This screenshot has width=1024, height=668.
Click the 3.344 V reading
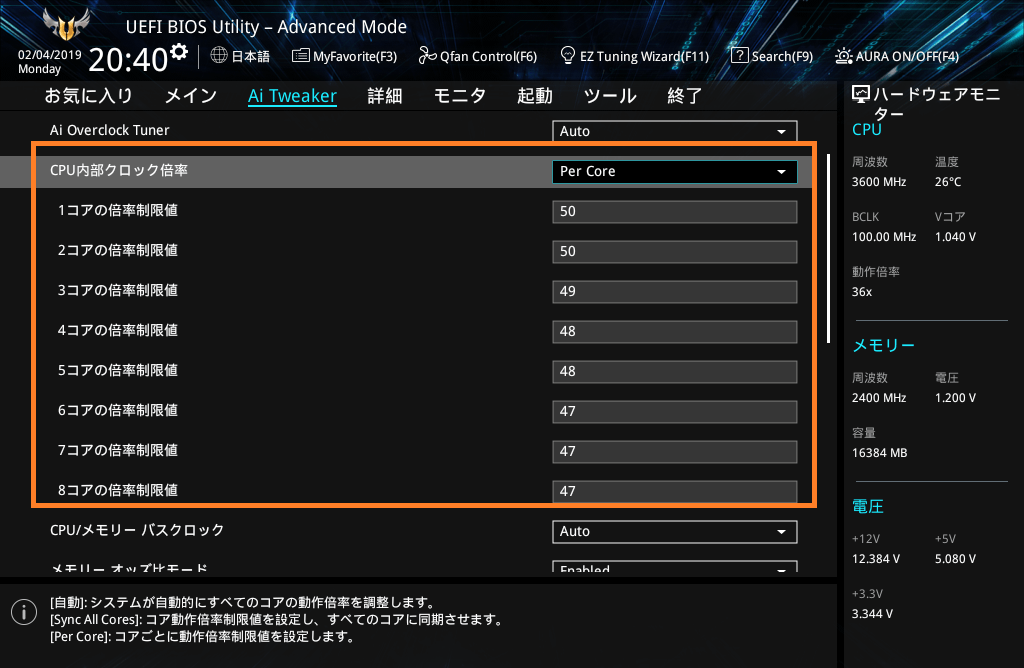click(872, 614)
